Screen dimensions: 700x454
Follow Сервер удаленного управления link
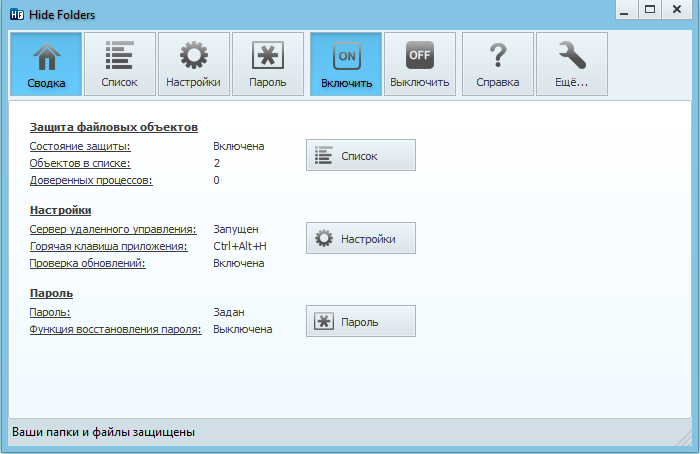click(113, 229)
